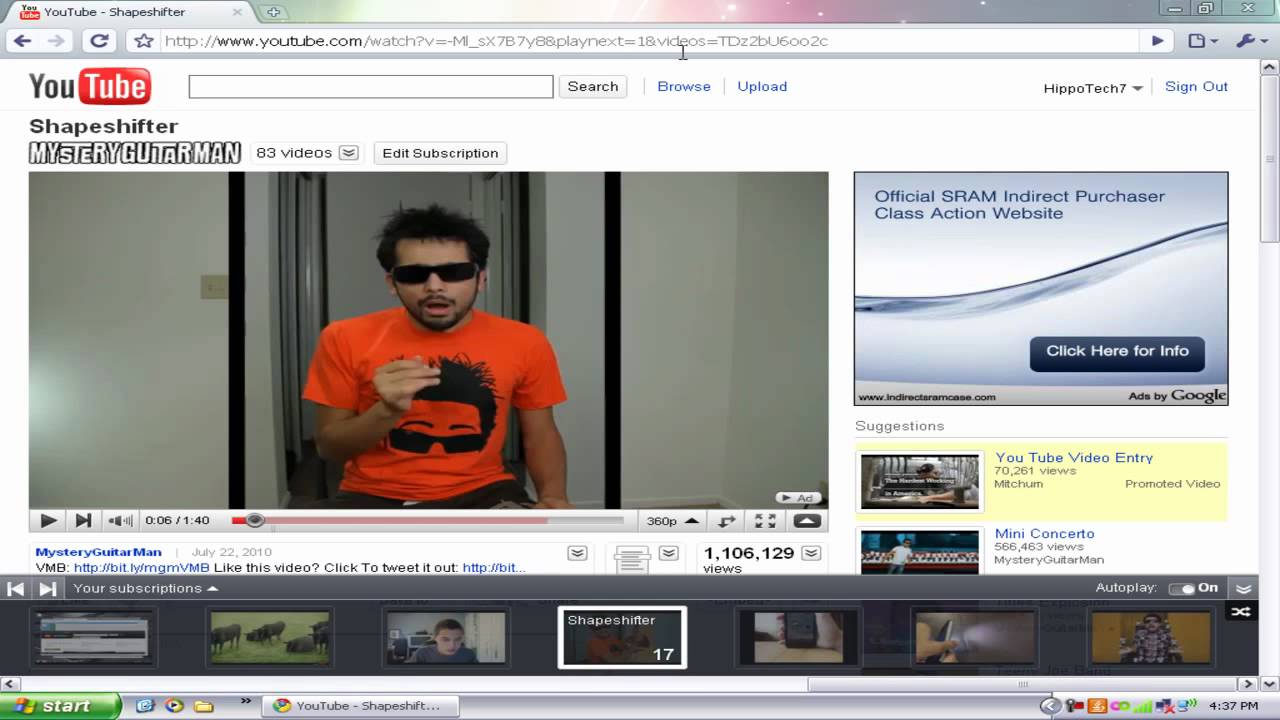Open the Windows start menu
Viewport: 1280px width, 720px height.
click(60, 705)
